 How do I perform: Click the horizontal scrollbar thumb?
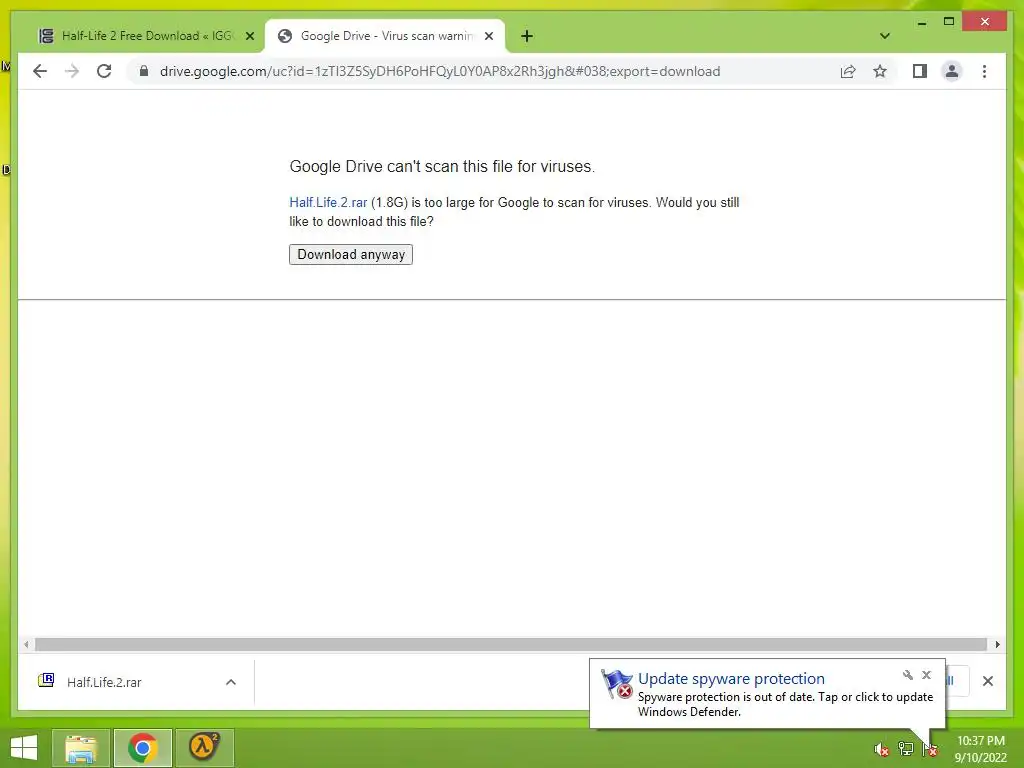(511, 645)
